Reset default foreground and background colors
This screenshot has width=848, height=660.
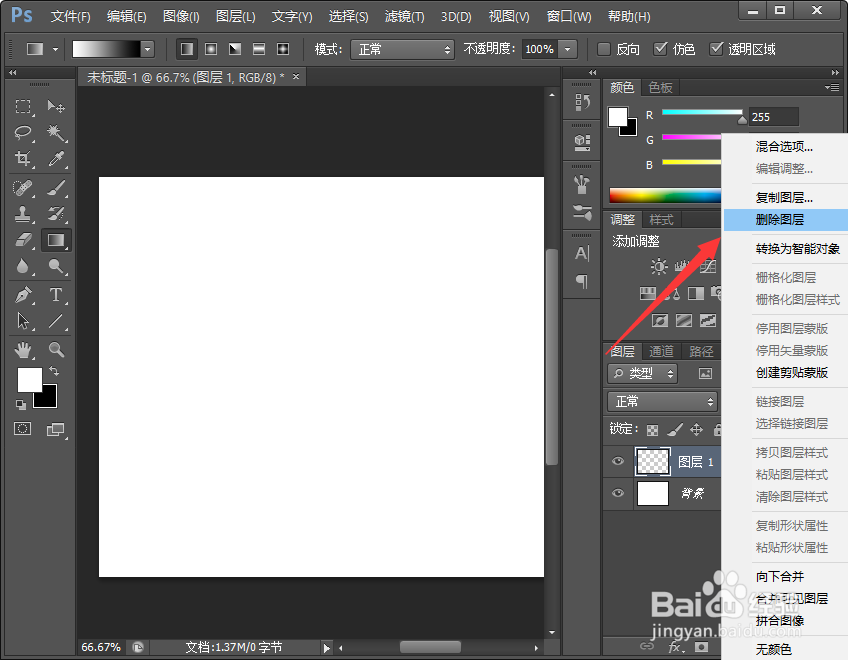click(x=21, y=404)
